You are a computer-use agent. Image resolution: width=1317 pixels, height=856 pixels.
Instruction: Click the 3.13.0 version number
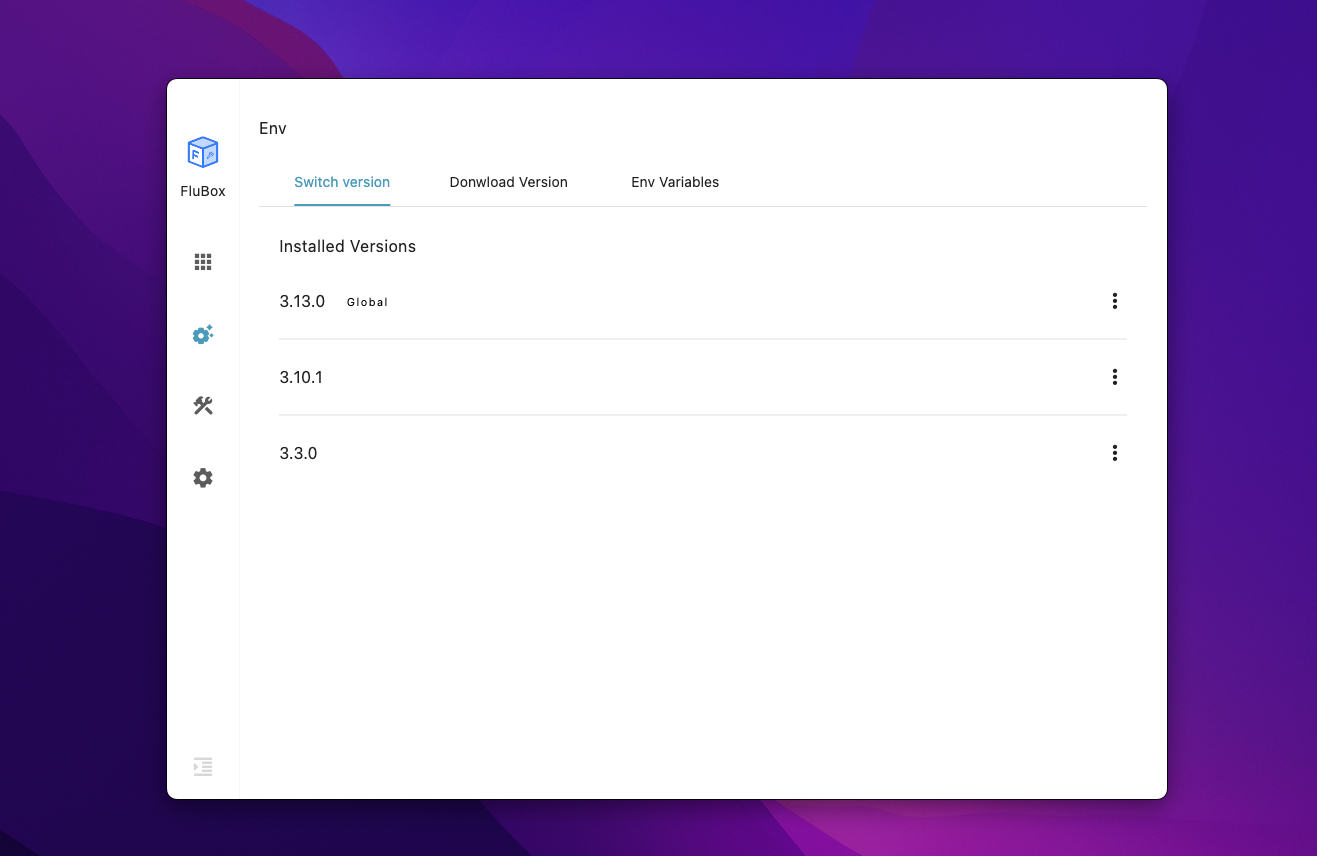click(302, 300)
